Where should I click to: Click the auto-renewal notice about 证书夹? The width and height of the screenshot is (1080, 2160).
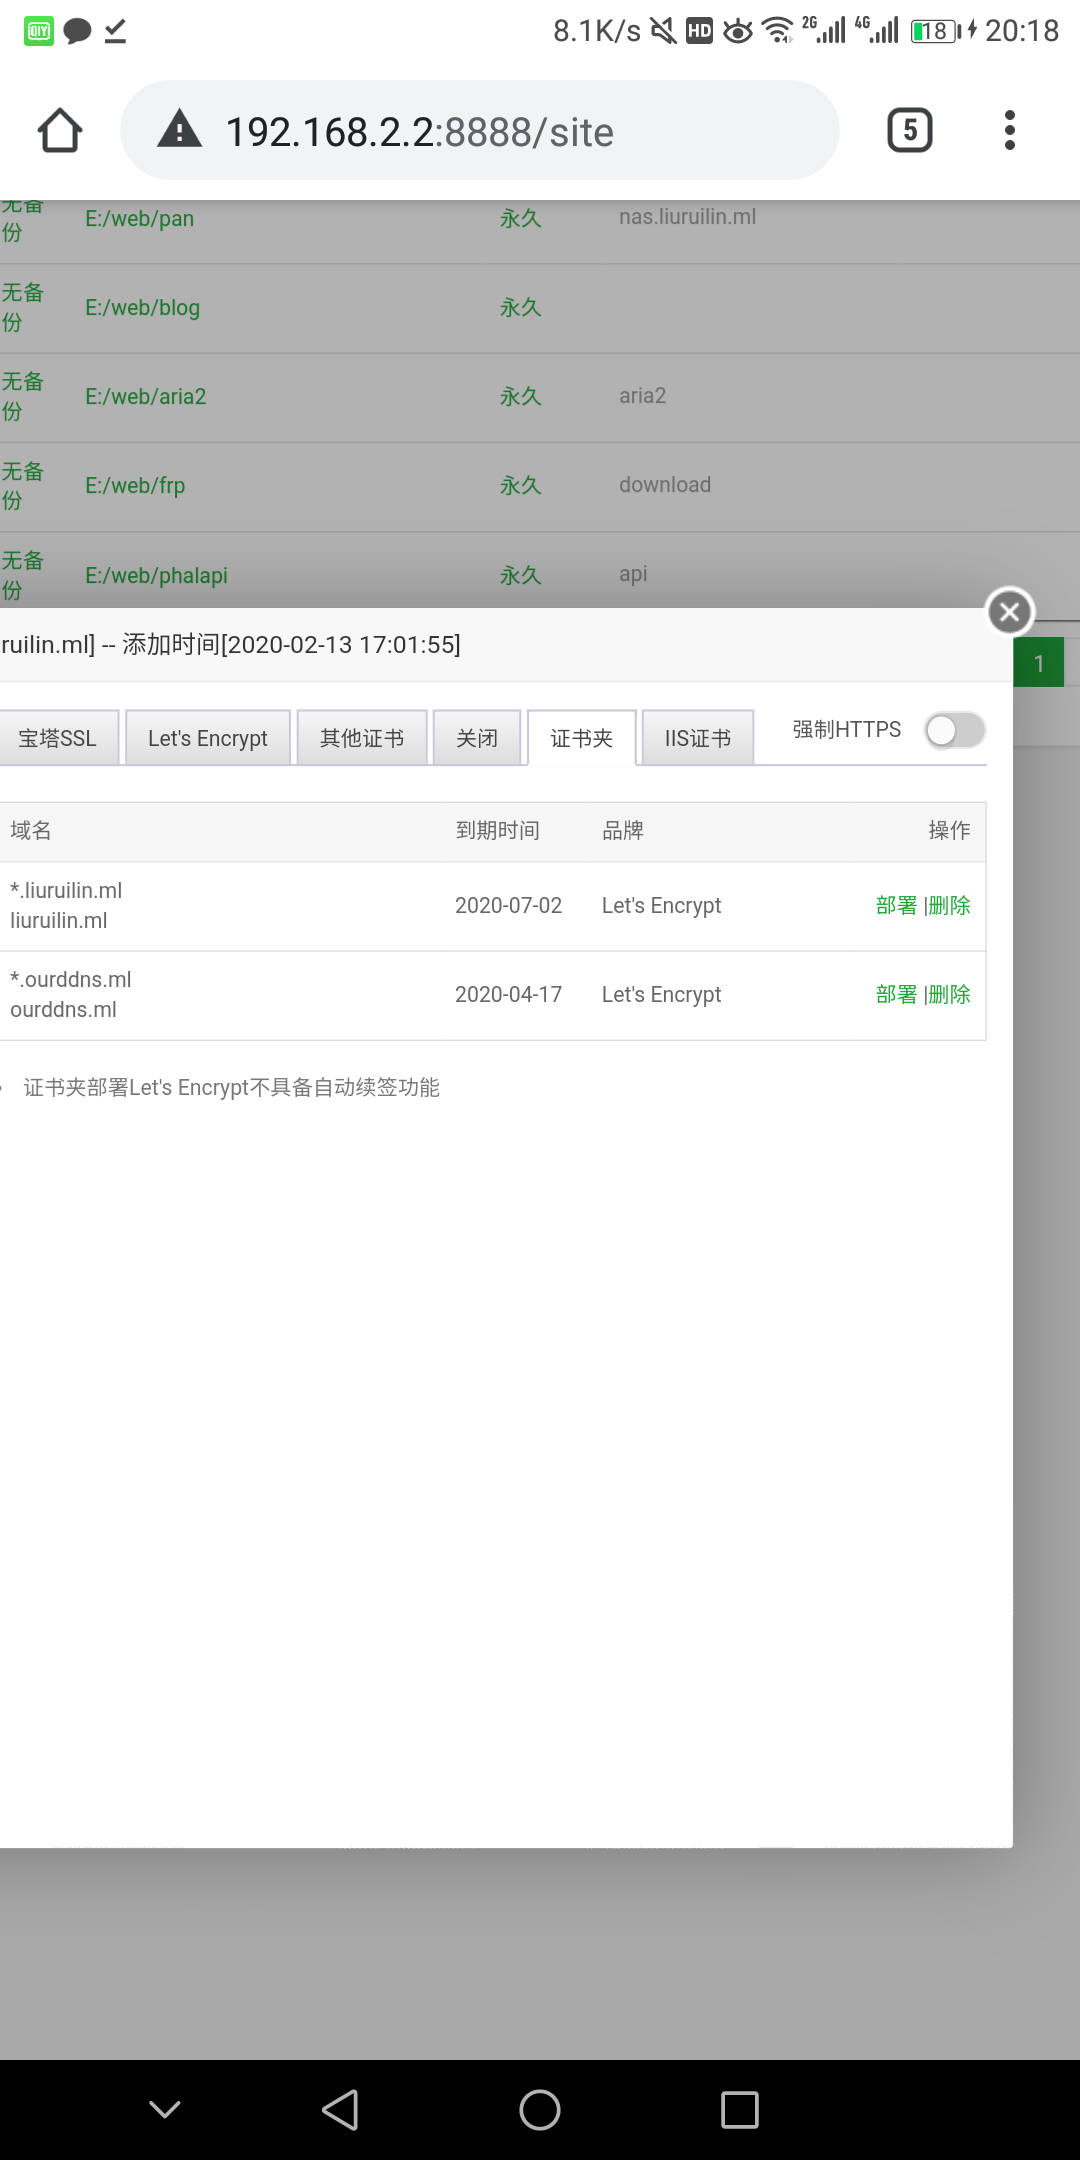tap(232, 1088)
